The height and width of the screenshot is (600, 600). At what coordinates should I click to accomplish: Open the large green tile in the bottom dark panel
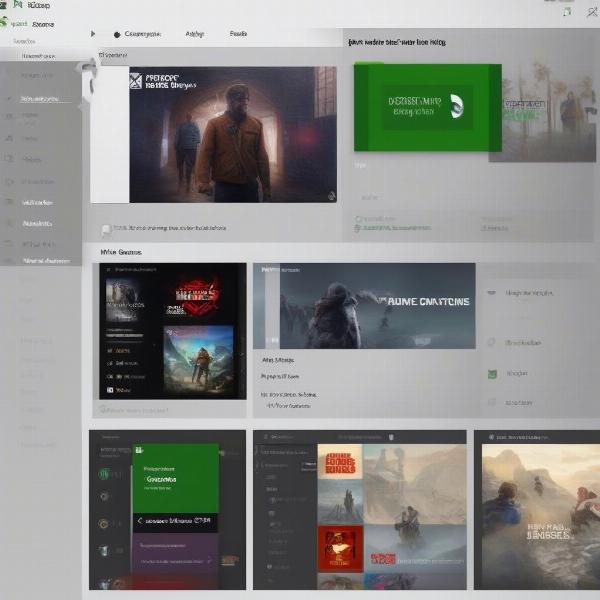tap(176, 478)
